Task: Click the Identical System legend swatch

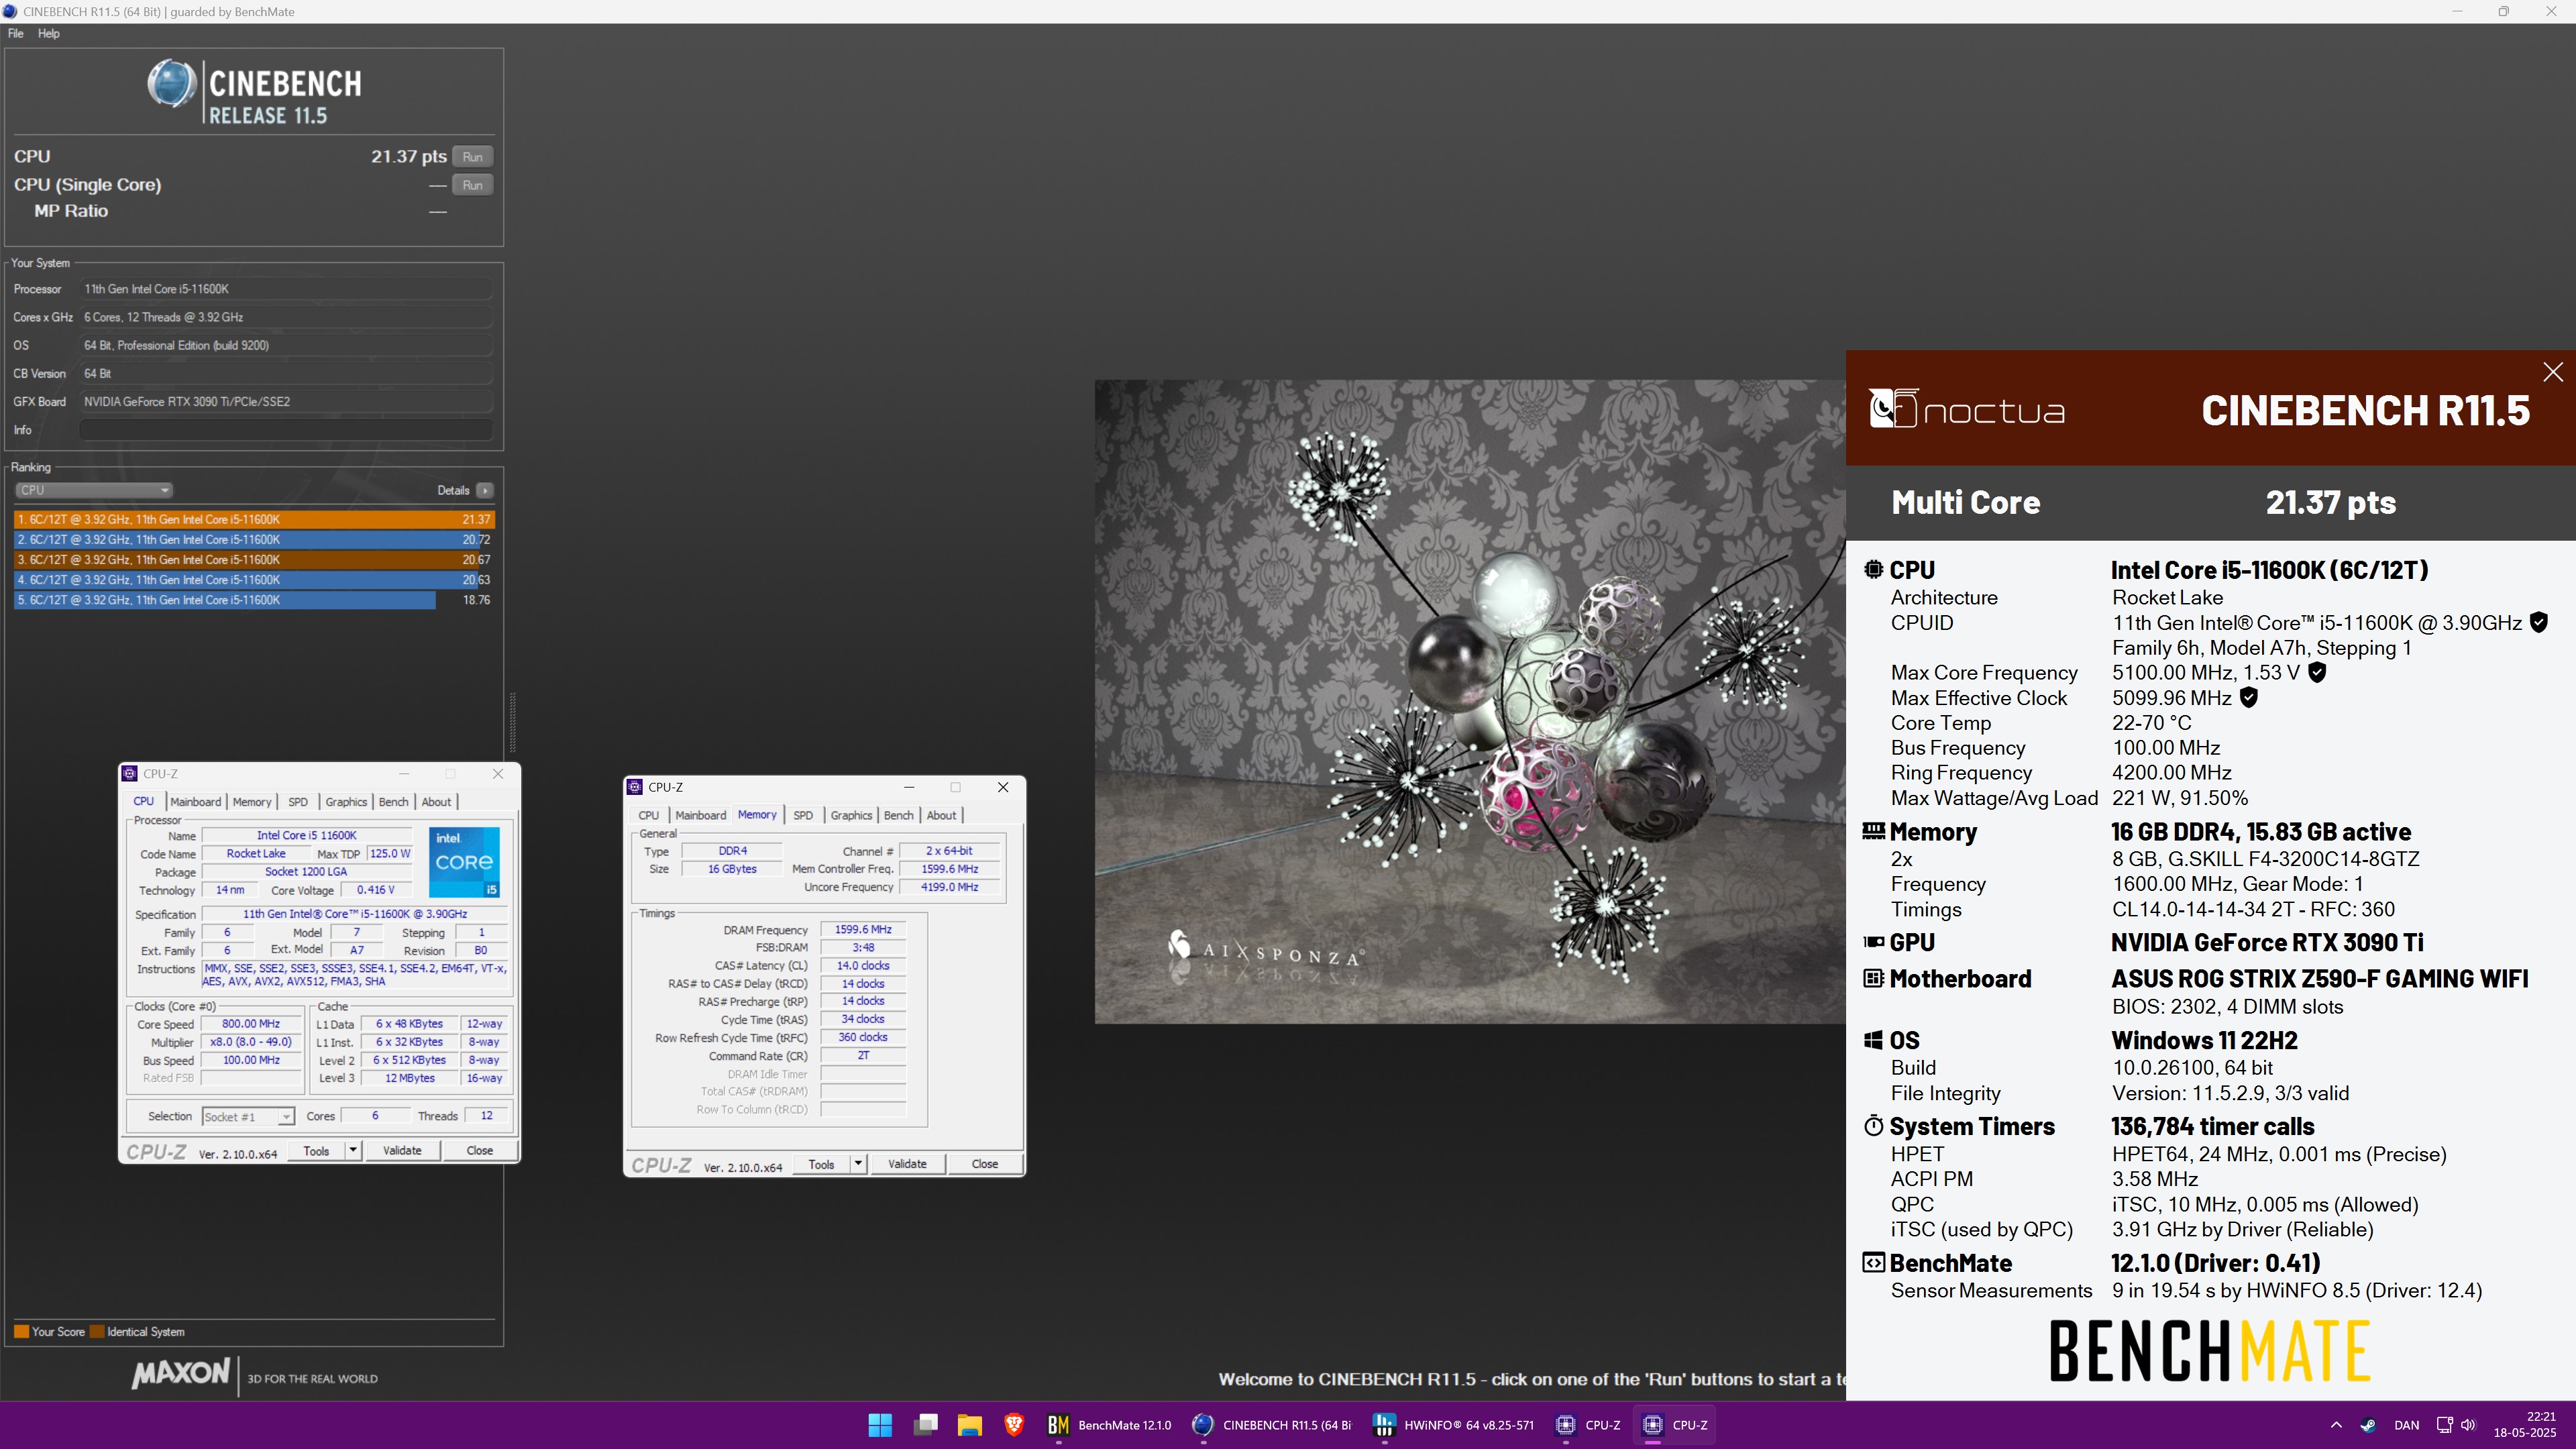Action: pos(97,1331)
